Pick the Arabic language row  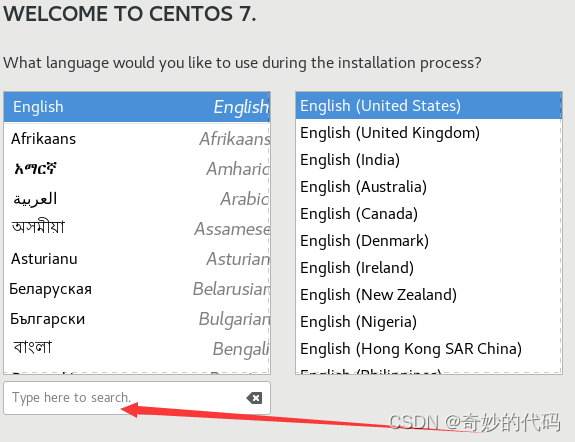coord(137,199)
